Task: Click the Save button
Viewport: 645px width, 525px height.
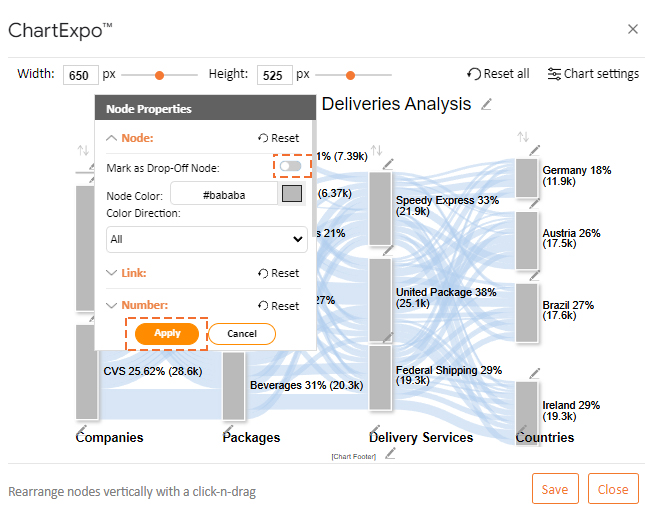Action: (555, 489)
